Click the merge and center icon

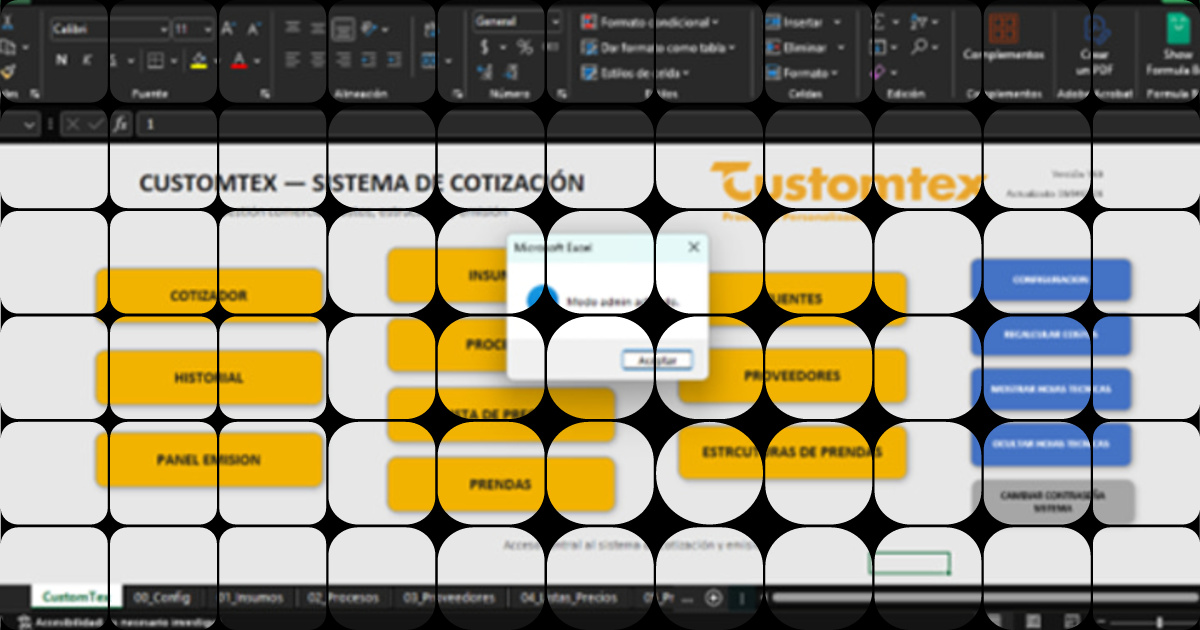(x=431, y=61)
